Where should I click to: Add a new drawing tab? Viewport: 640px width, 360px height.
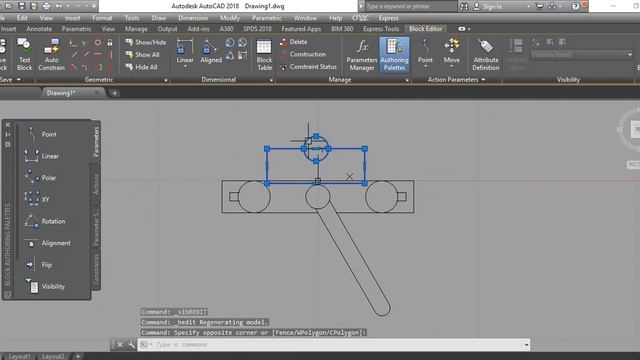click(115, 93)
